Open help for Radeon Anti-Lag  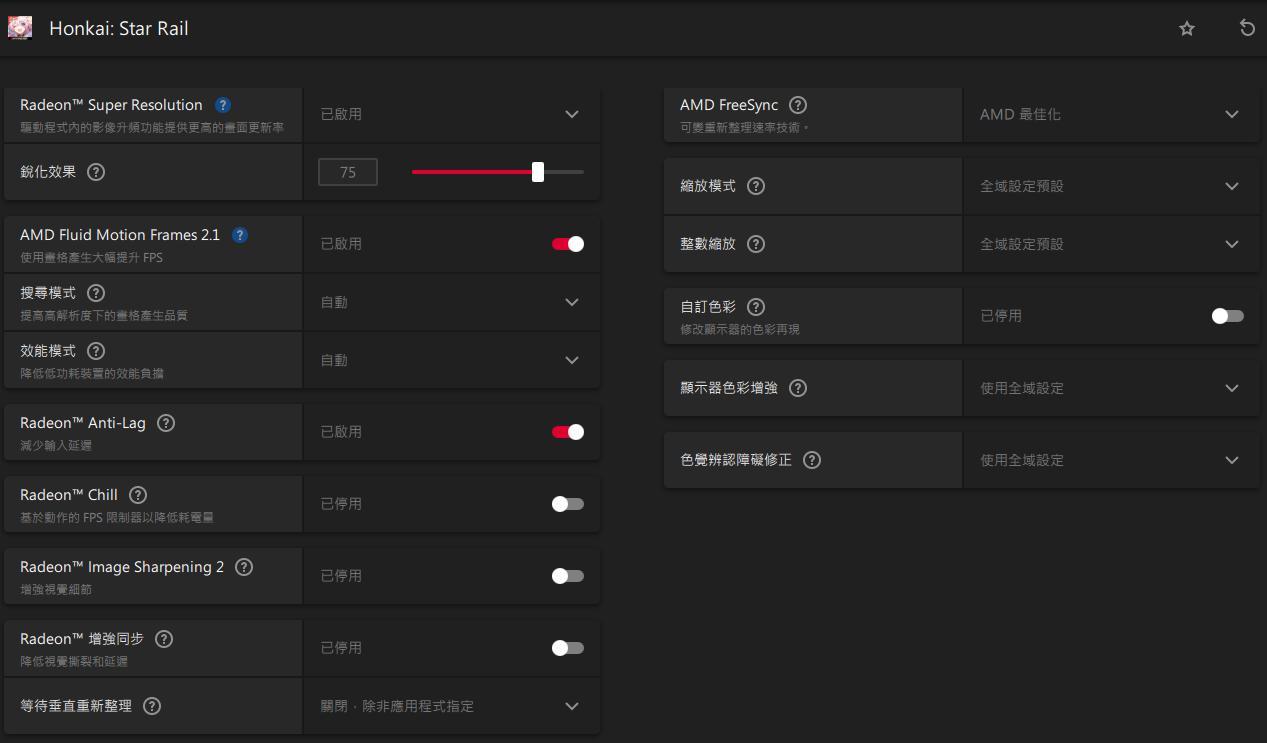[166, 423]
